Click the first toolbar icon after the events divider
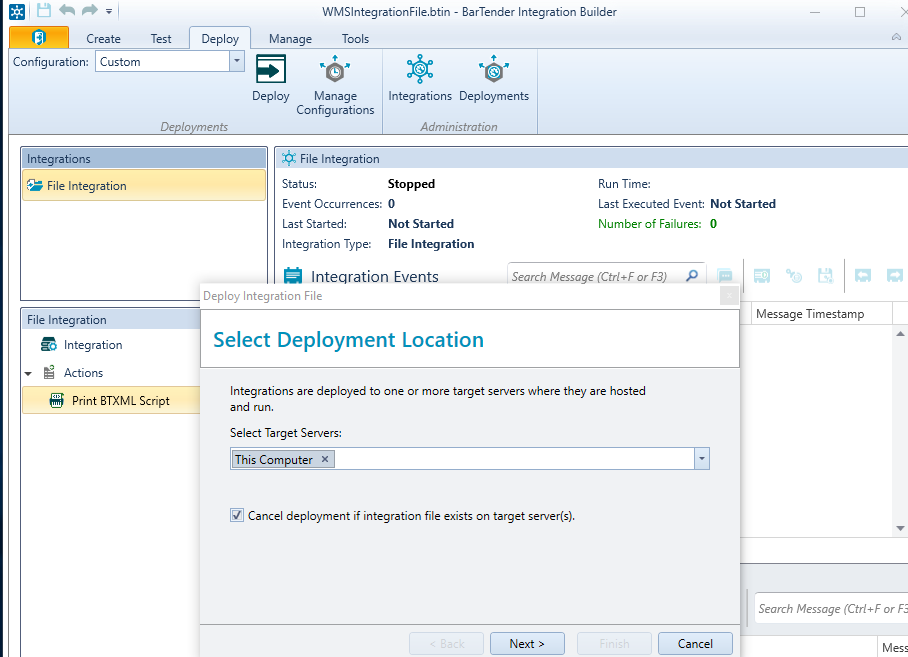 point(761,276)
